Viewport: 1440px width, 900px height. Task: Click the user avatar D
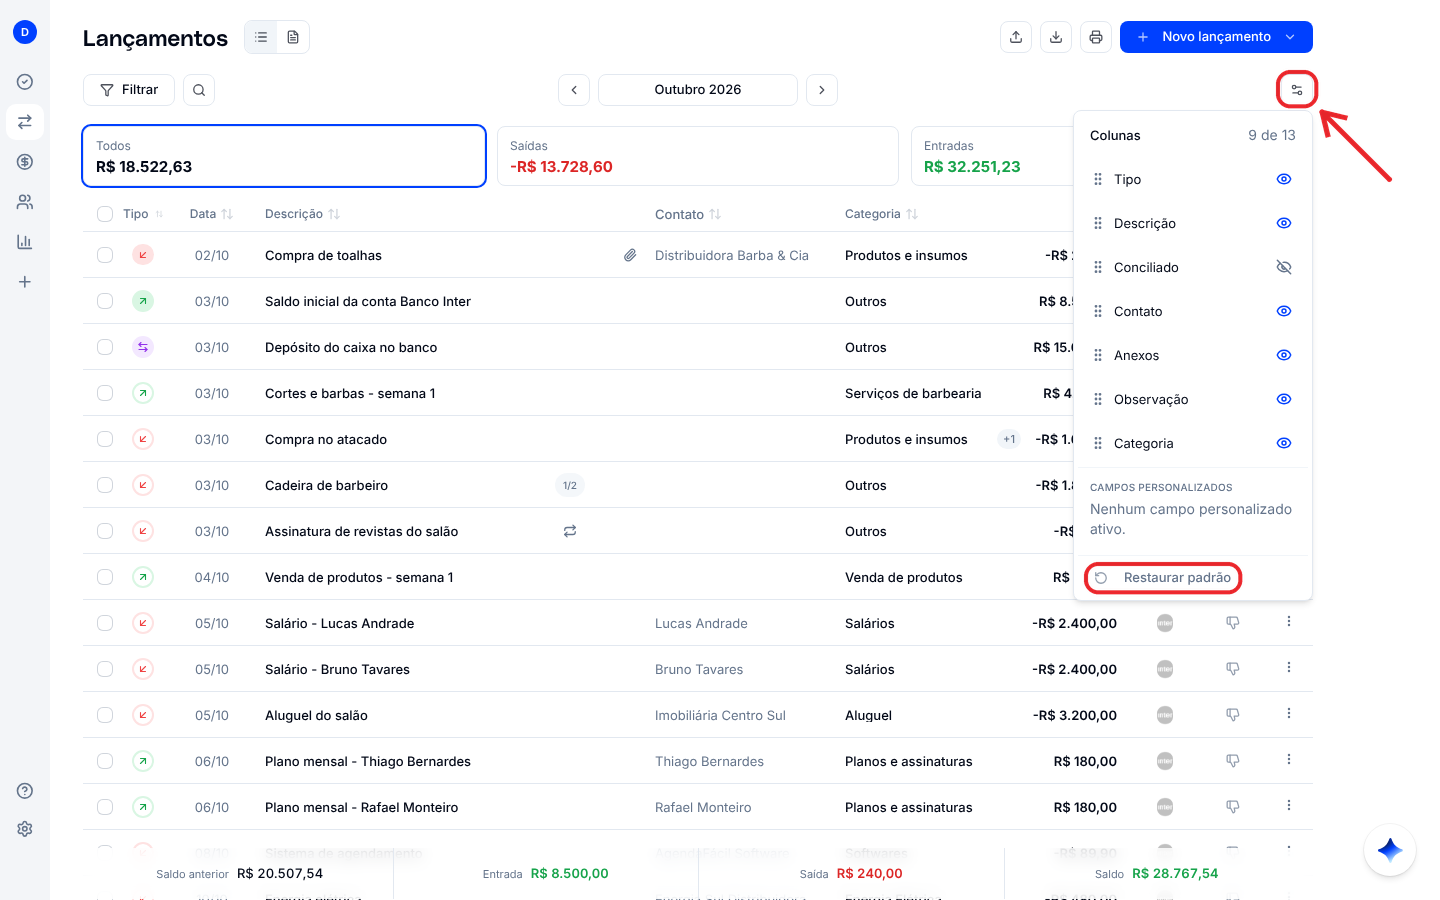[x=25, y=32]
